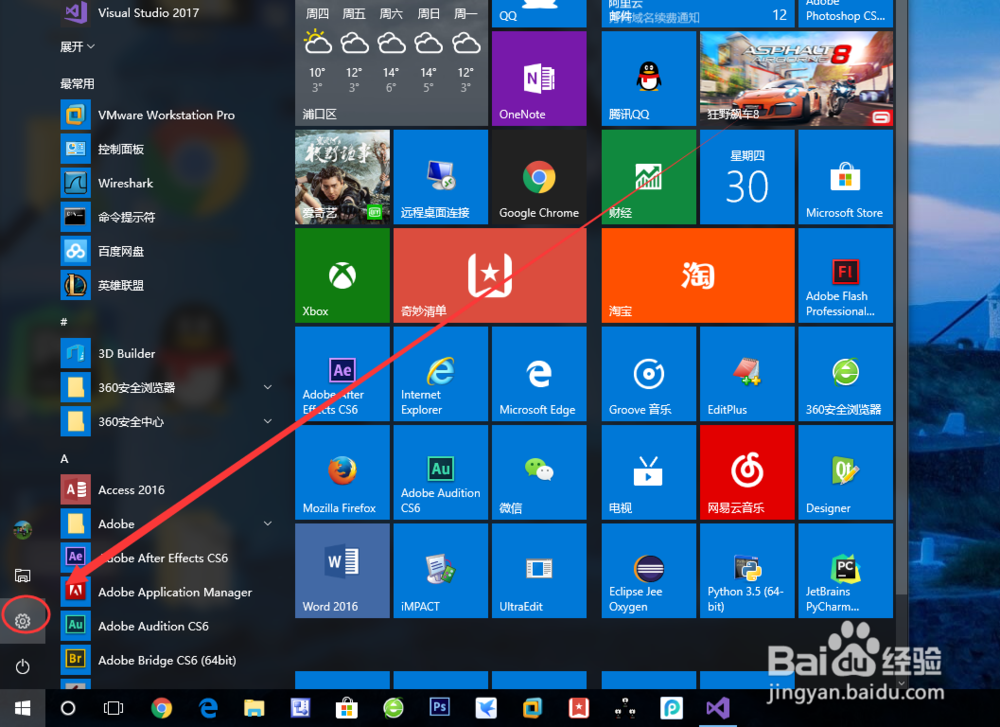1000x727 pixels.
Task: Open the iMPACT tile
Action: click(x=441, y=571)
